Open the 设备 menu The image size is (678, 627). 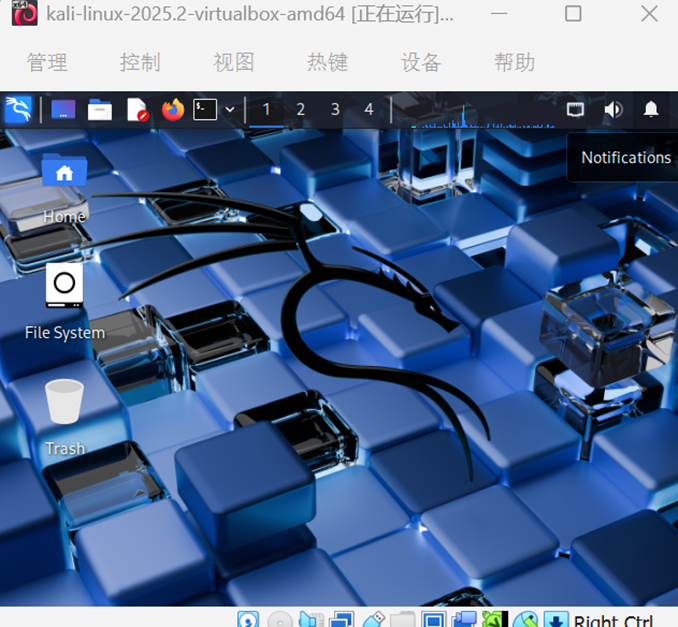[421, 62]
